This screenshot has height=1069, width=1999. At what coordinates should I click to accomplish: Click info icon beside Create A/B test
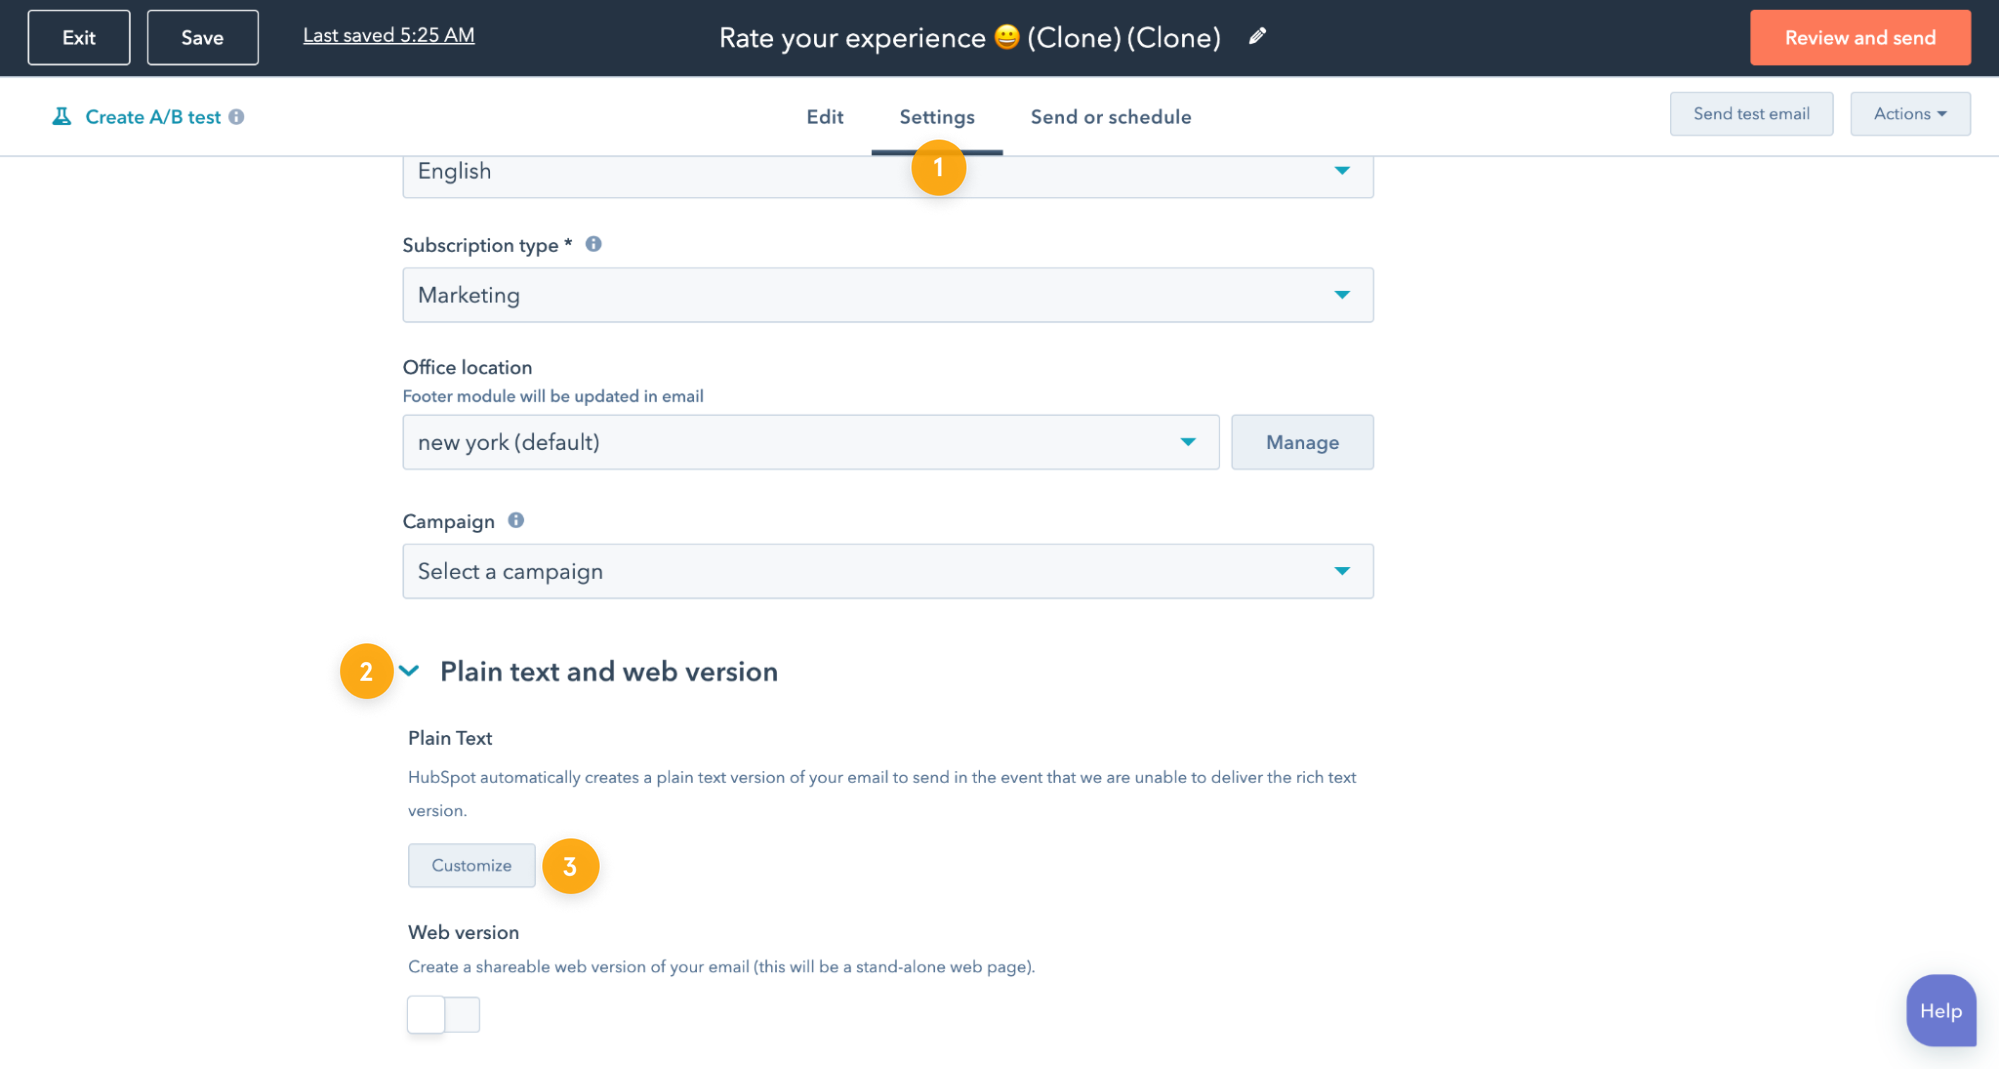coord(237,117)
